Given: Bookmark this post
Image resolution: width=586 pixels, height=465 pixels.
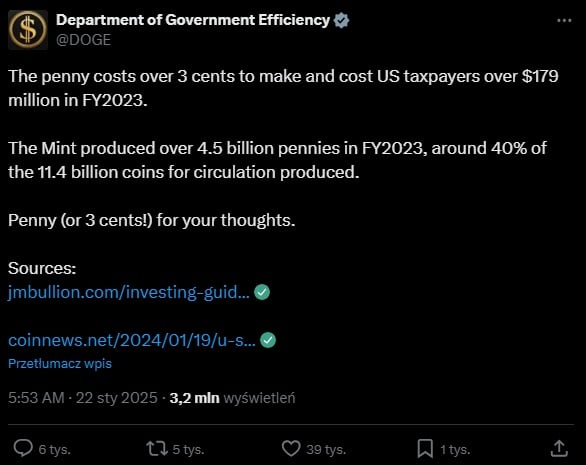Looking at the screenshot, I should point(425,449).
